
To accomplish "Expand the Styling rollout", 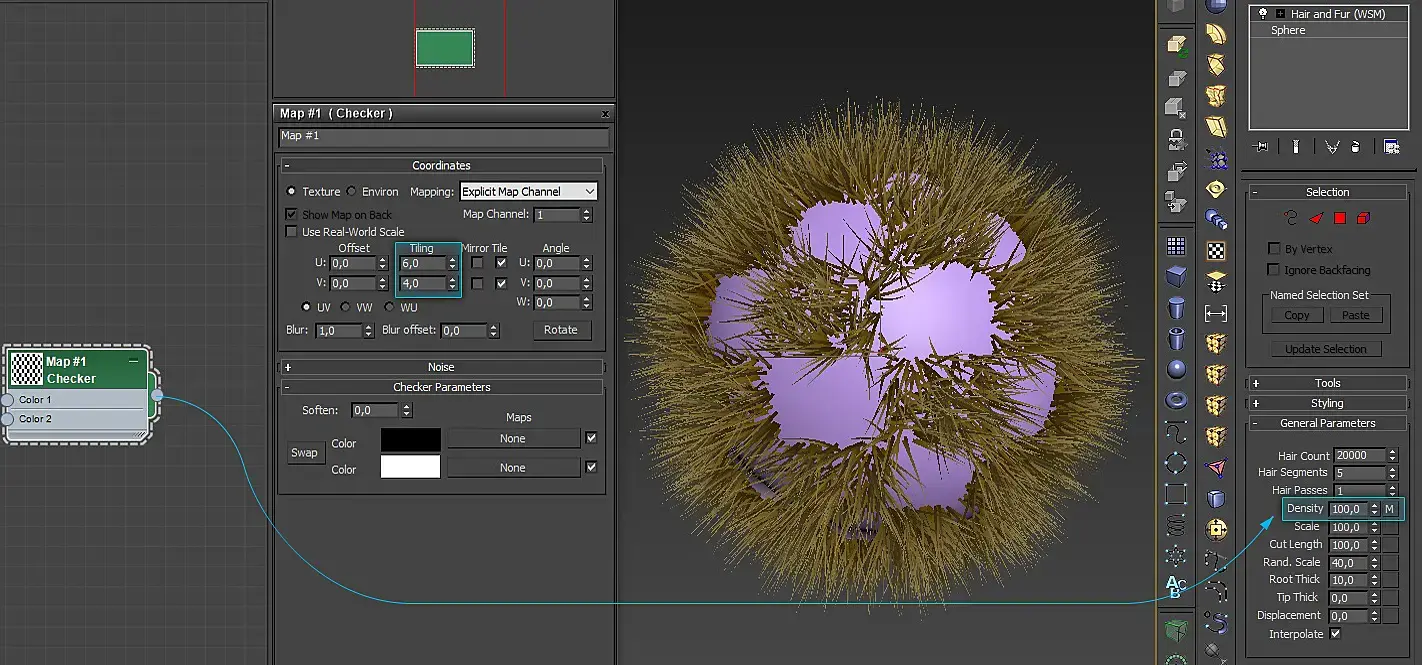I will (x=1327, y=403).
